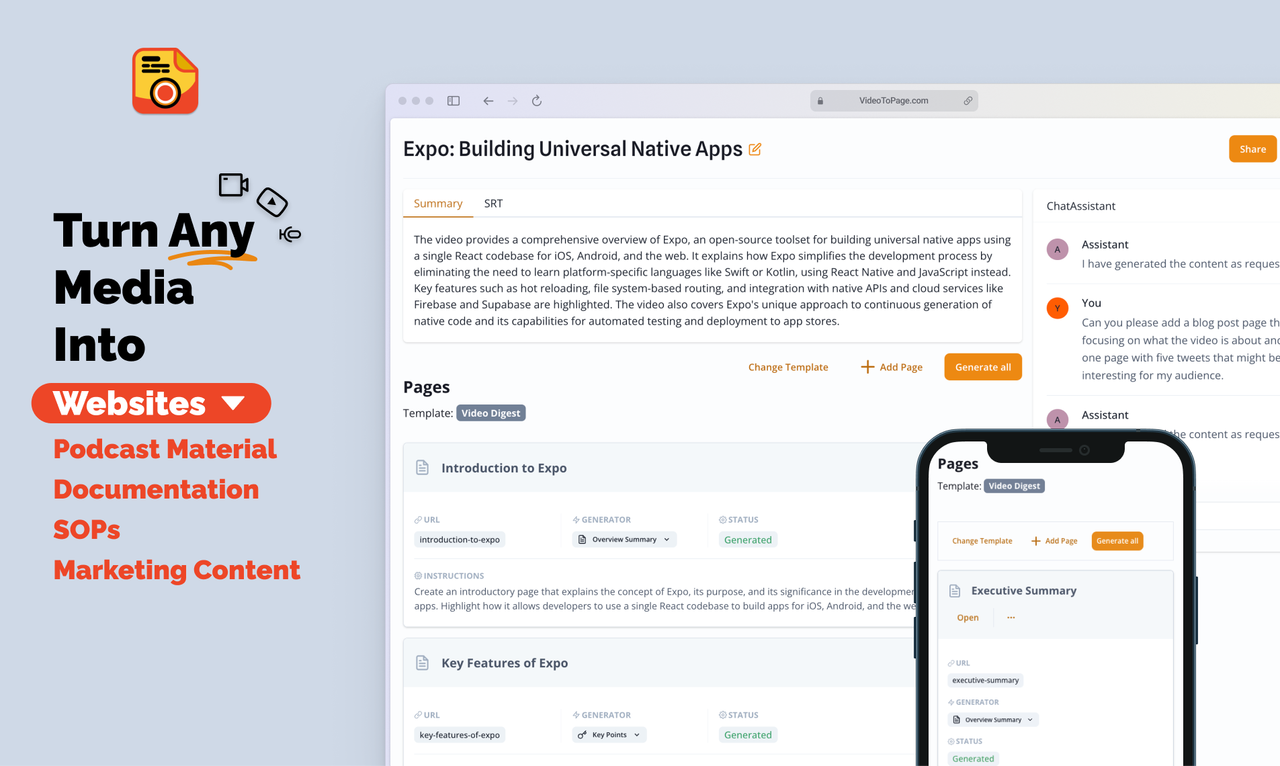This screenshot has width=1280, height=766.
Task: Click the Podcast Material option
Action: (165, 449)
